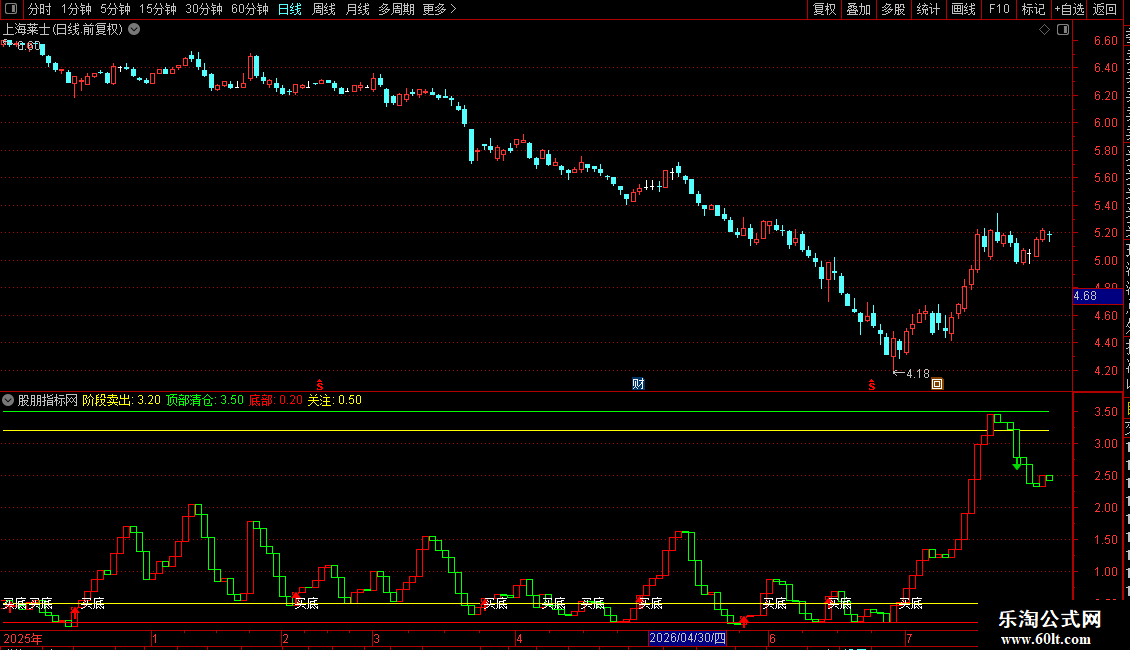Click month 4 on the time axis

(519, 638)
